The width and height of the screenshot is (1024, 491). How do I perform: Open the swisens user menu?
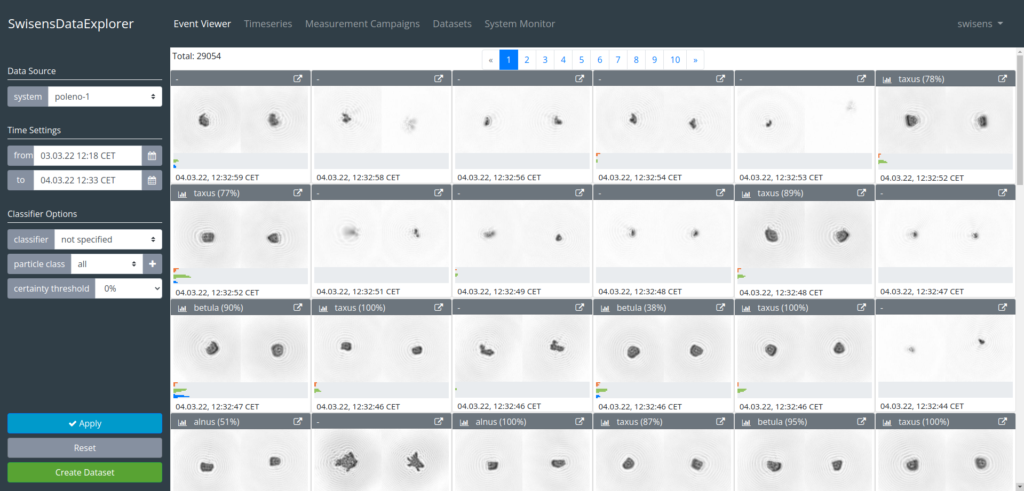980,24
